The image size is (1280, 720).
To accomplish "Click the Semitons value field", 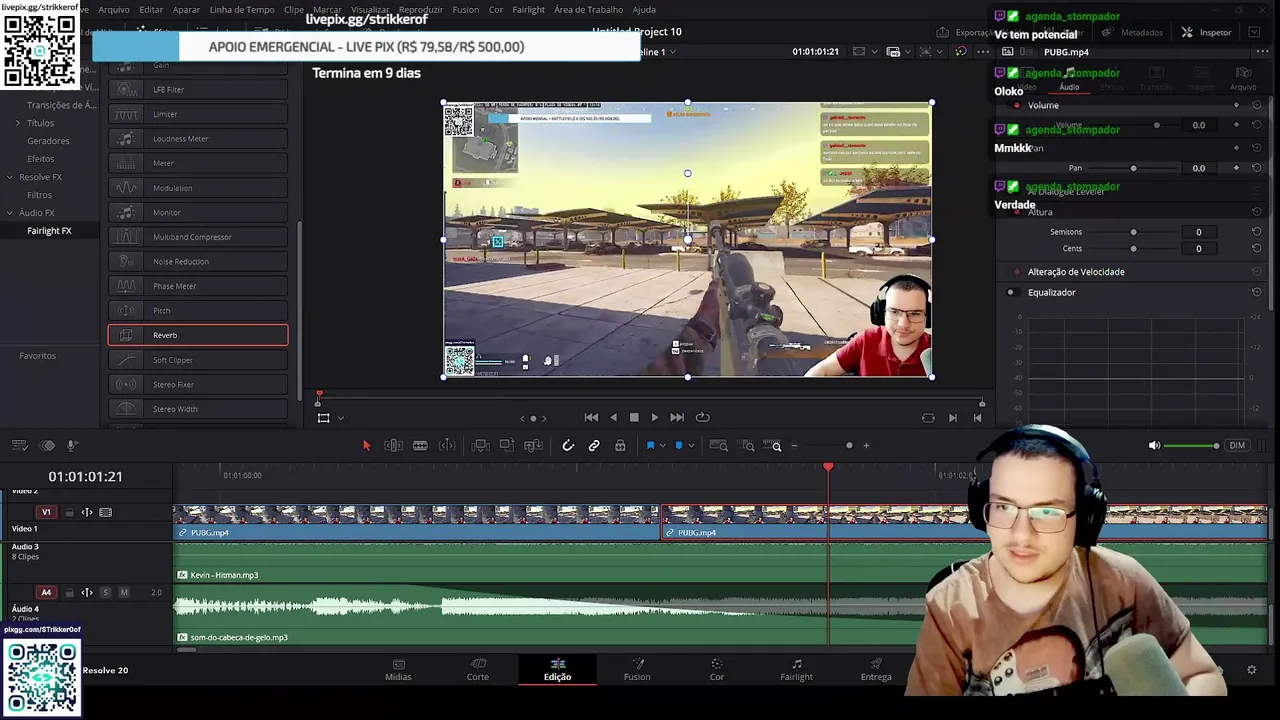I will click(1198, 232).
